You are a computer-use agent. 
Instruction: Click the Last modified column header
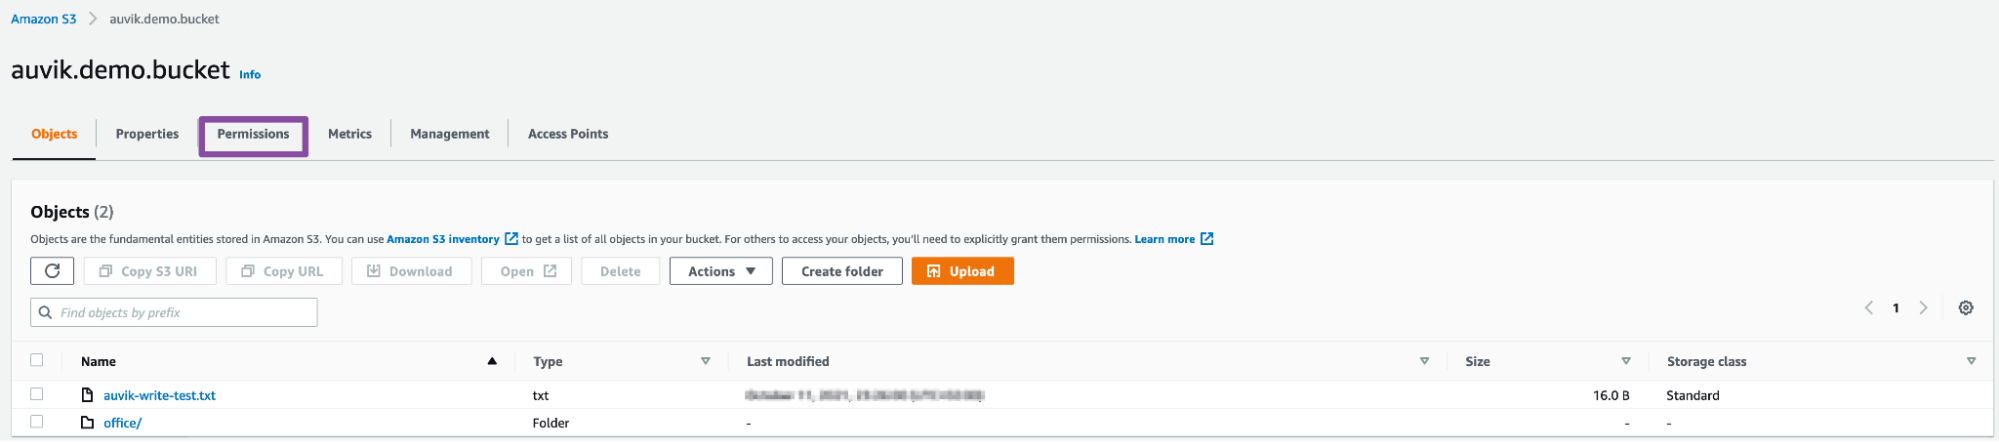coord(788,361)
